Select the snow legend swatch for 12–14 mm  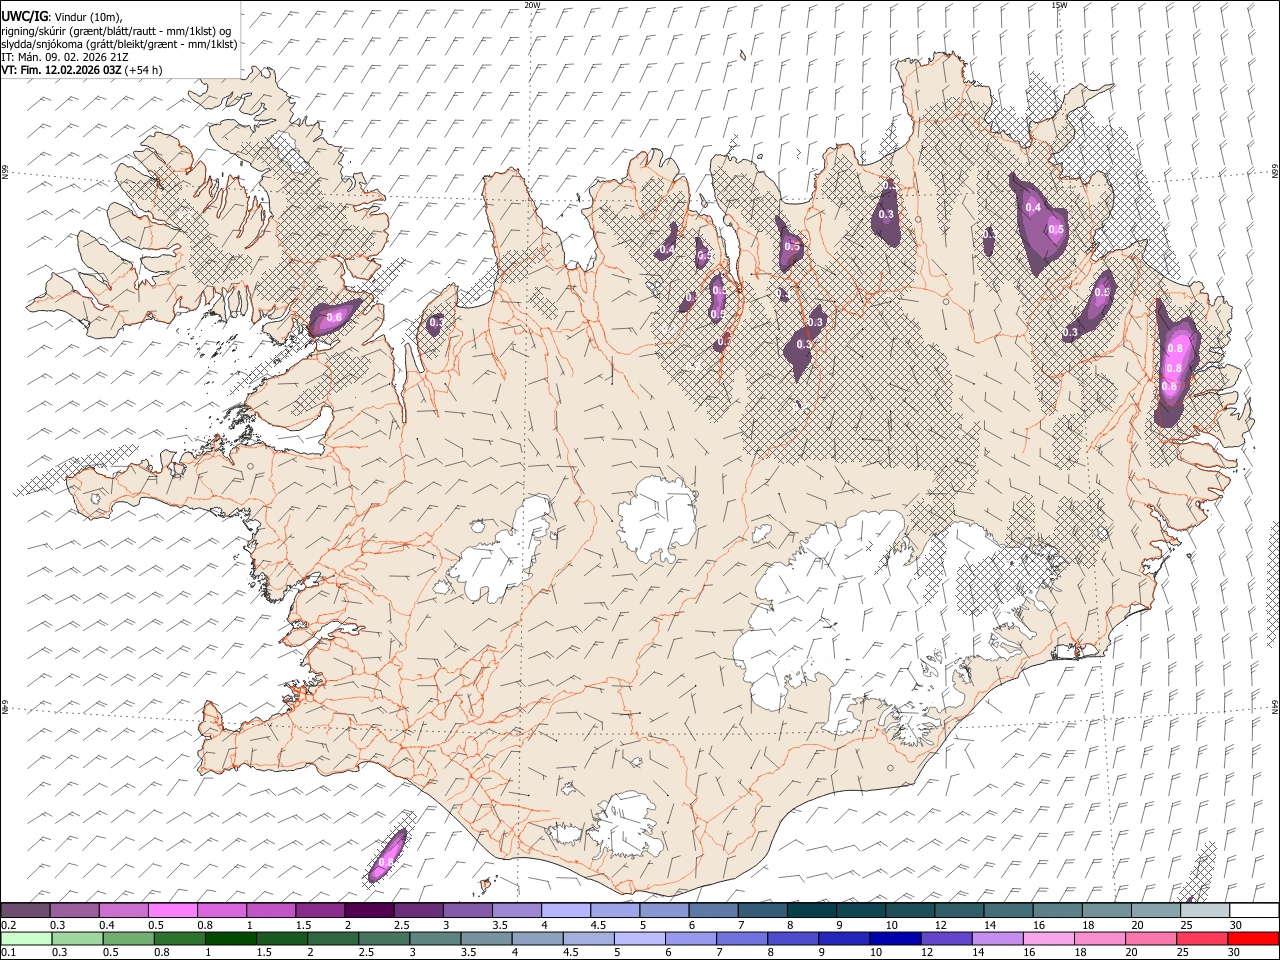click(958, 910)
